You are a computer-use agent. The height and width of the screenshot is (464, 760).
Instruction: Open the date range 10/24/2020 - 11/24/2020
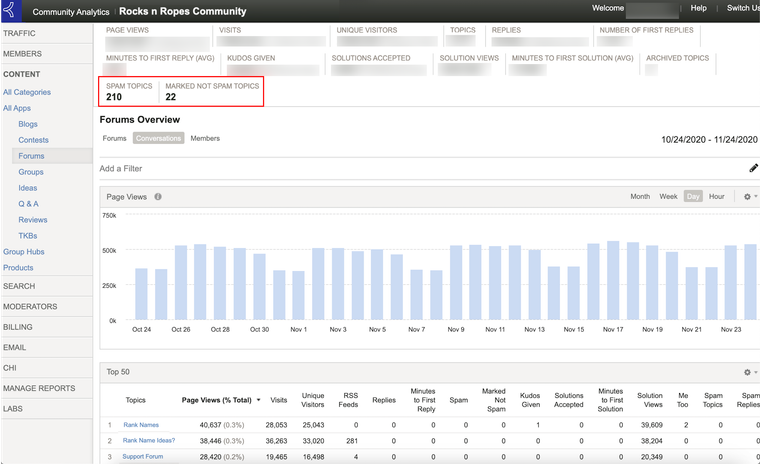[709, 140]
